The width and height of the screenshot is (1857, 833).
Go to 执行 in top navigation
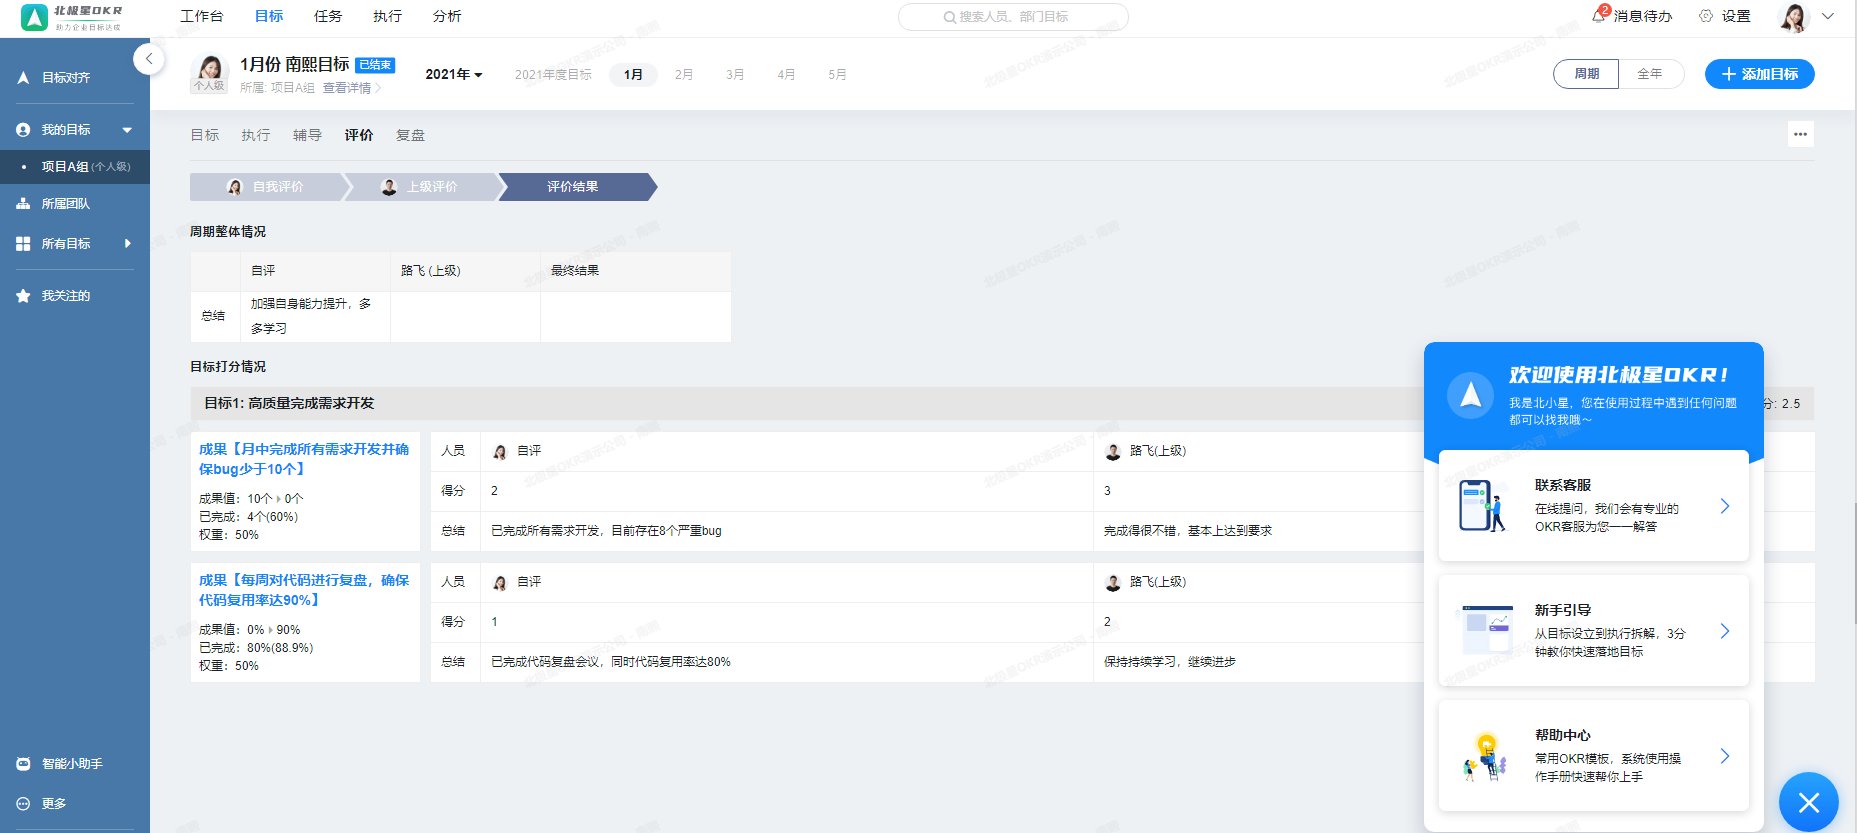coord(387,16)
